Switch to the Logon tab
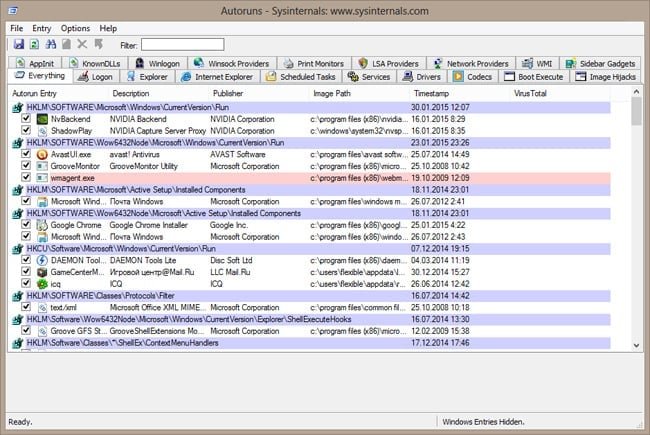 [x=96, y=77]
